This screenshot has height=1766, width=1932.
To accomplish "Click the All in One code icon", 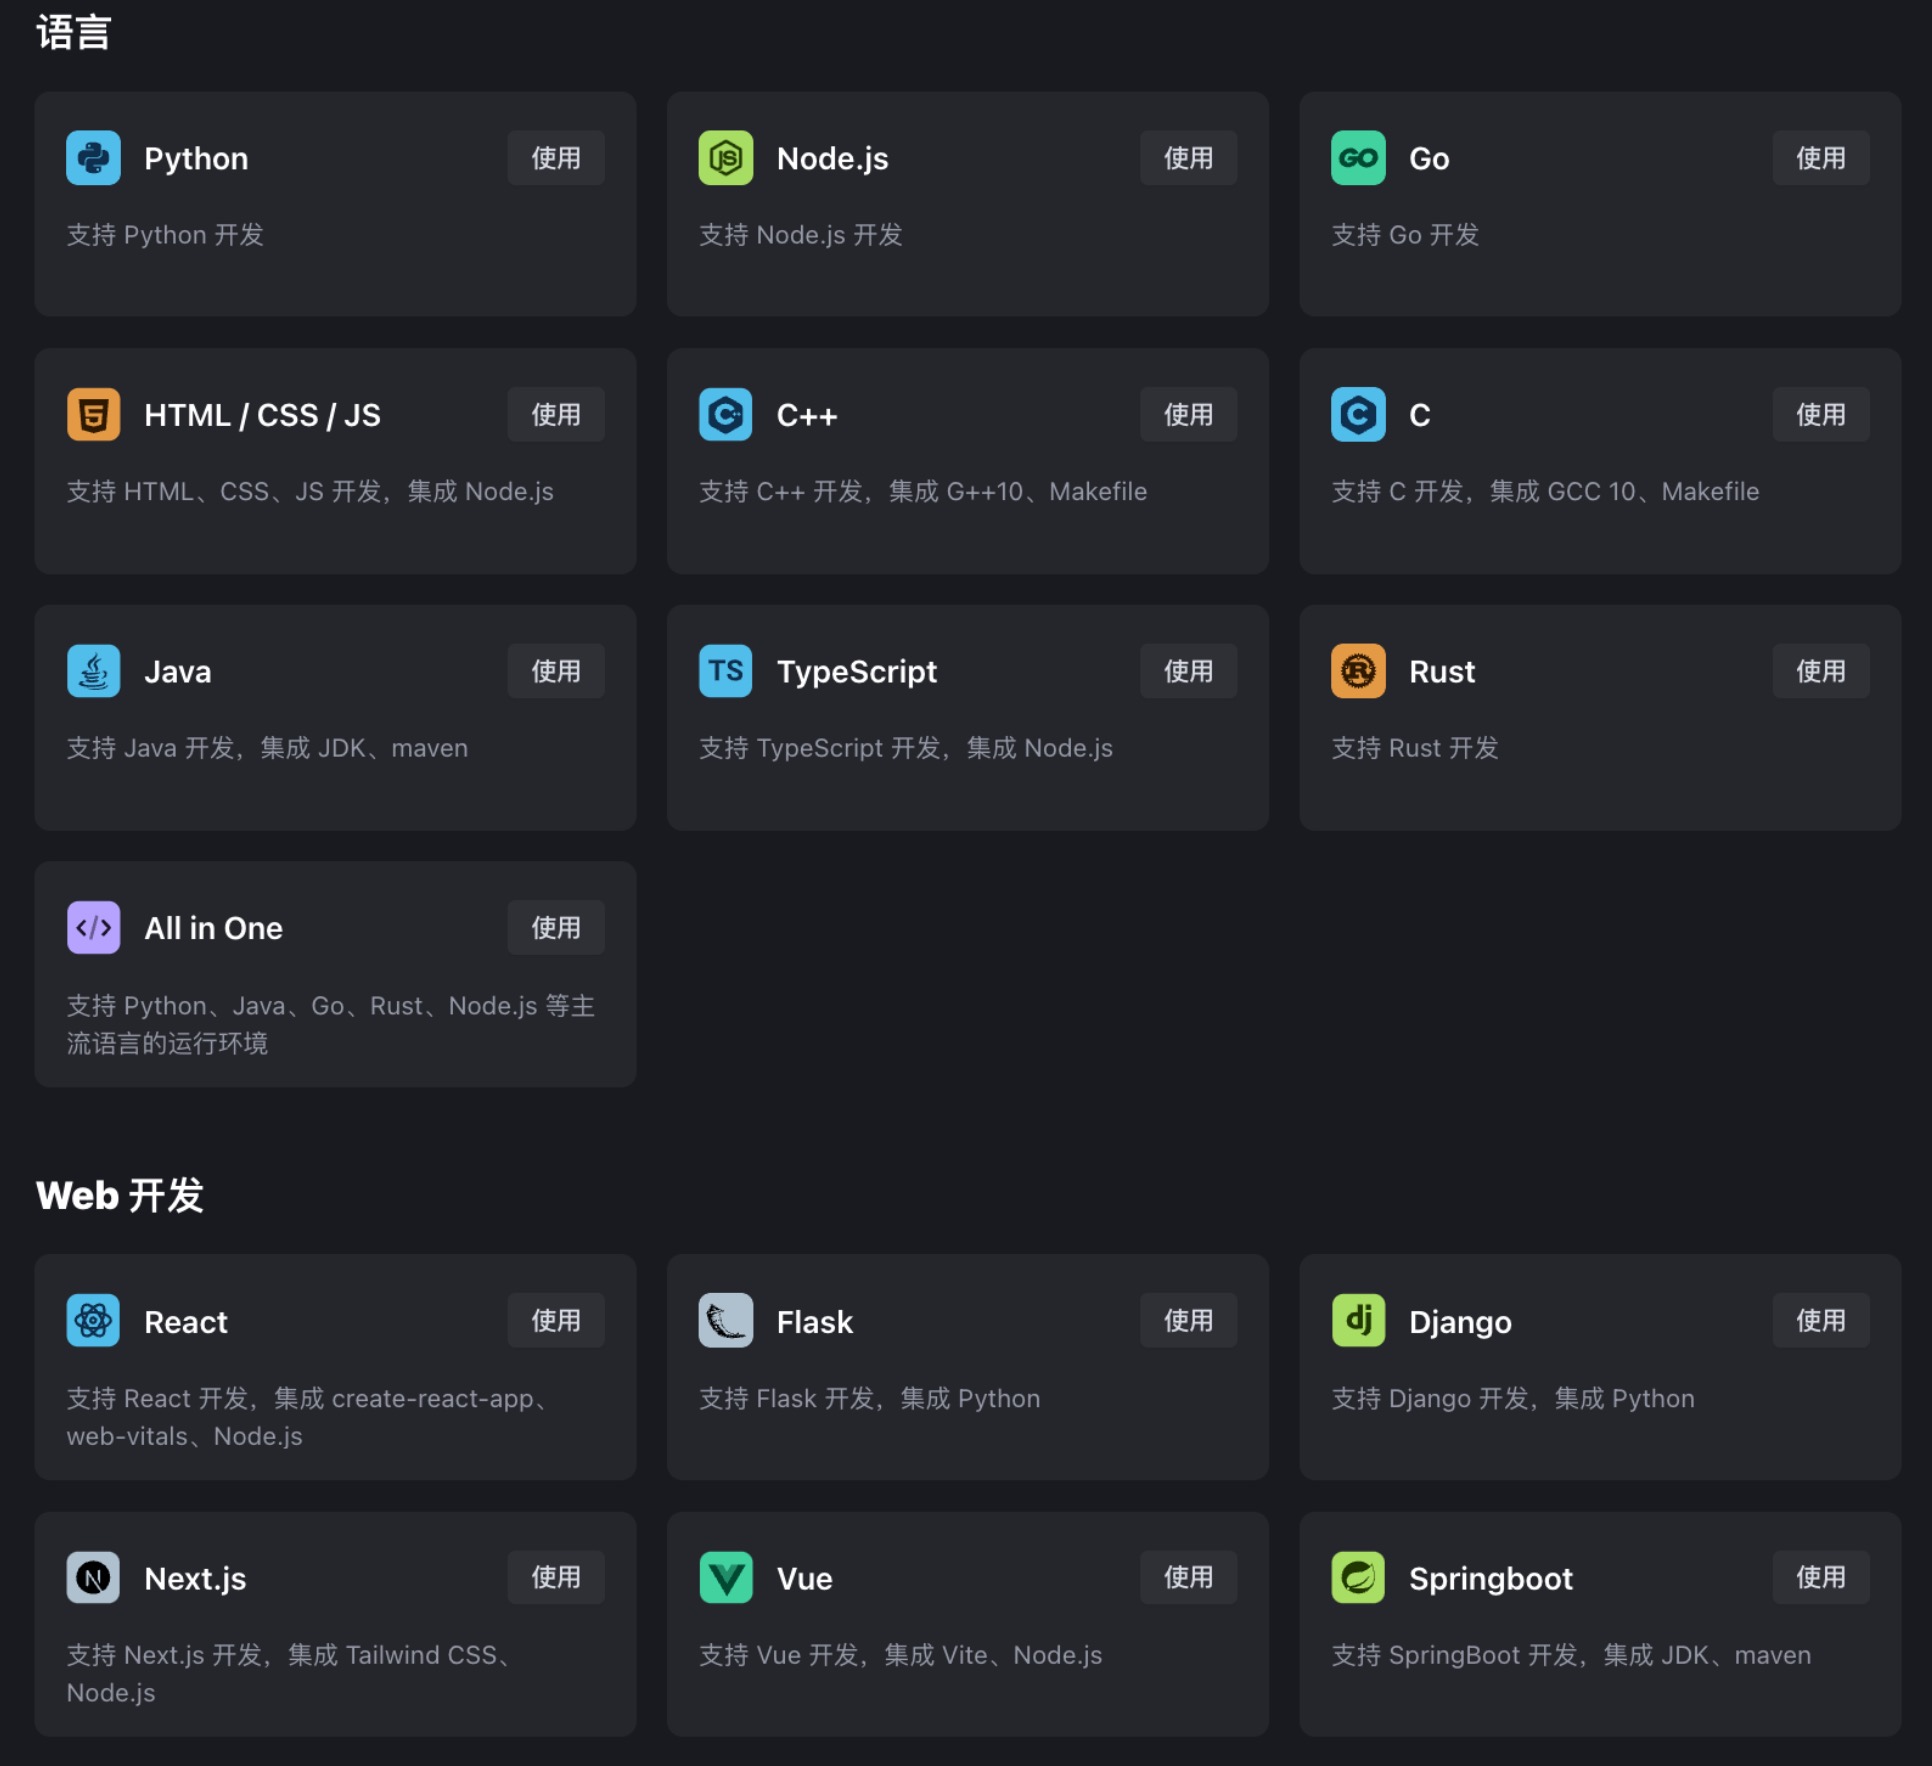I will [93, 928].
